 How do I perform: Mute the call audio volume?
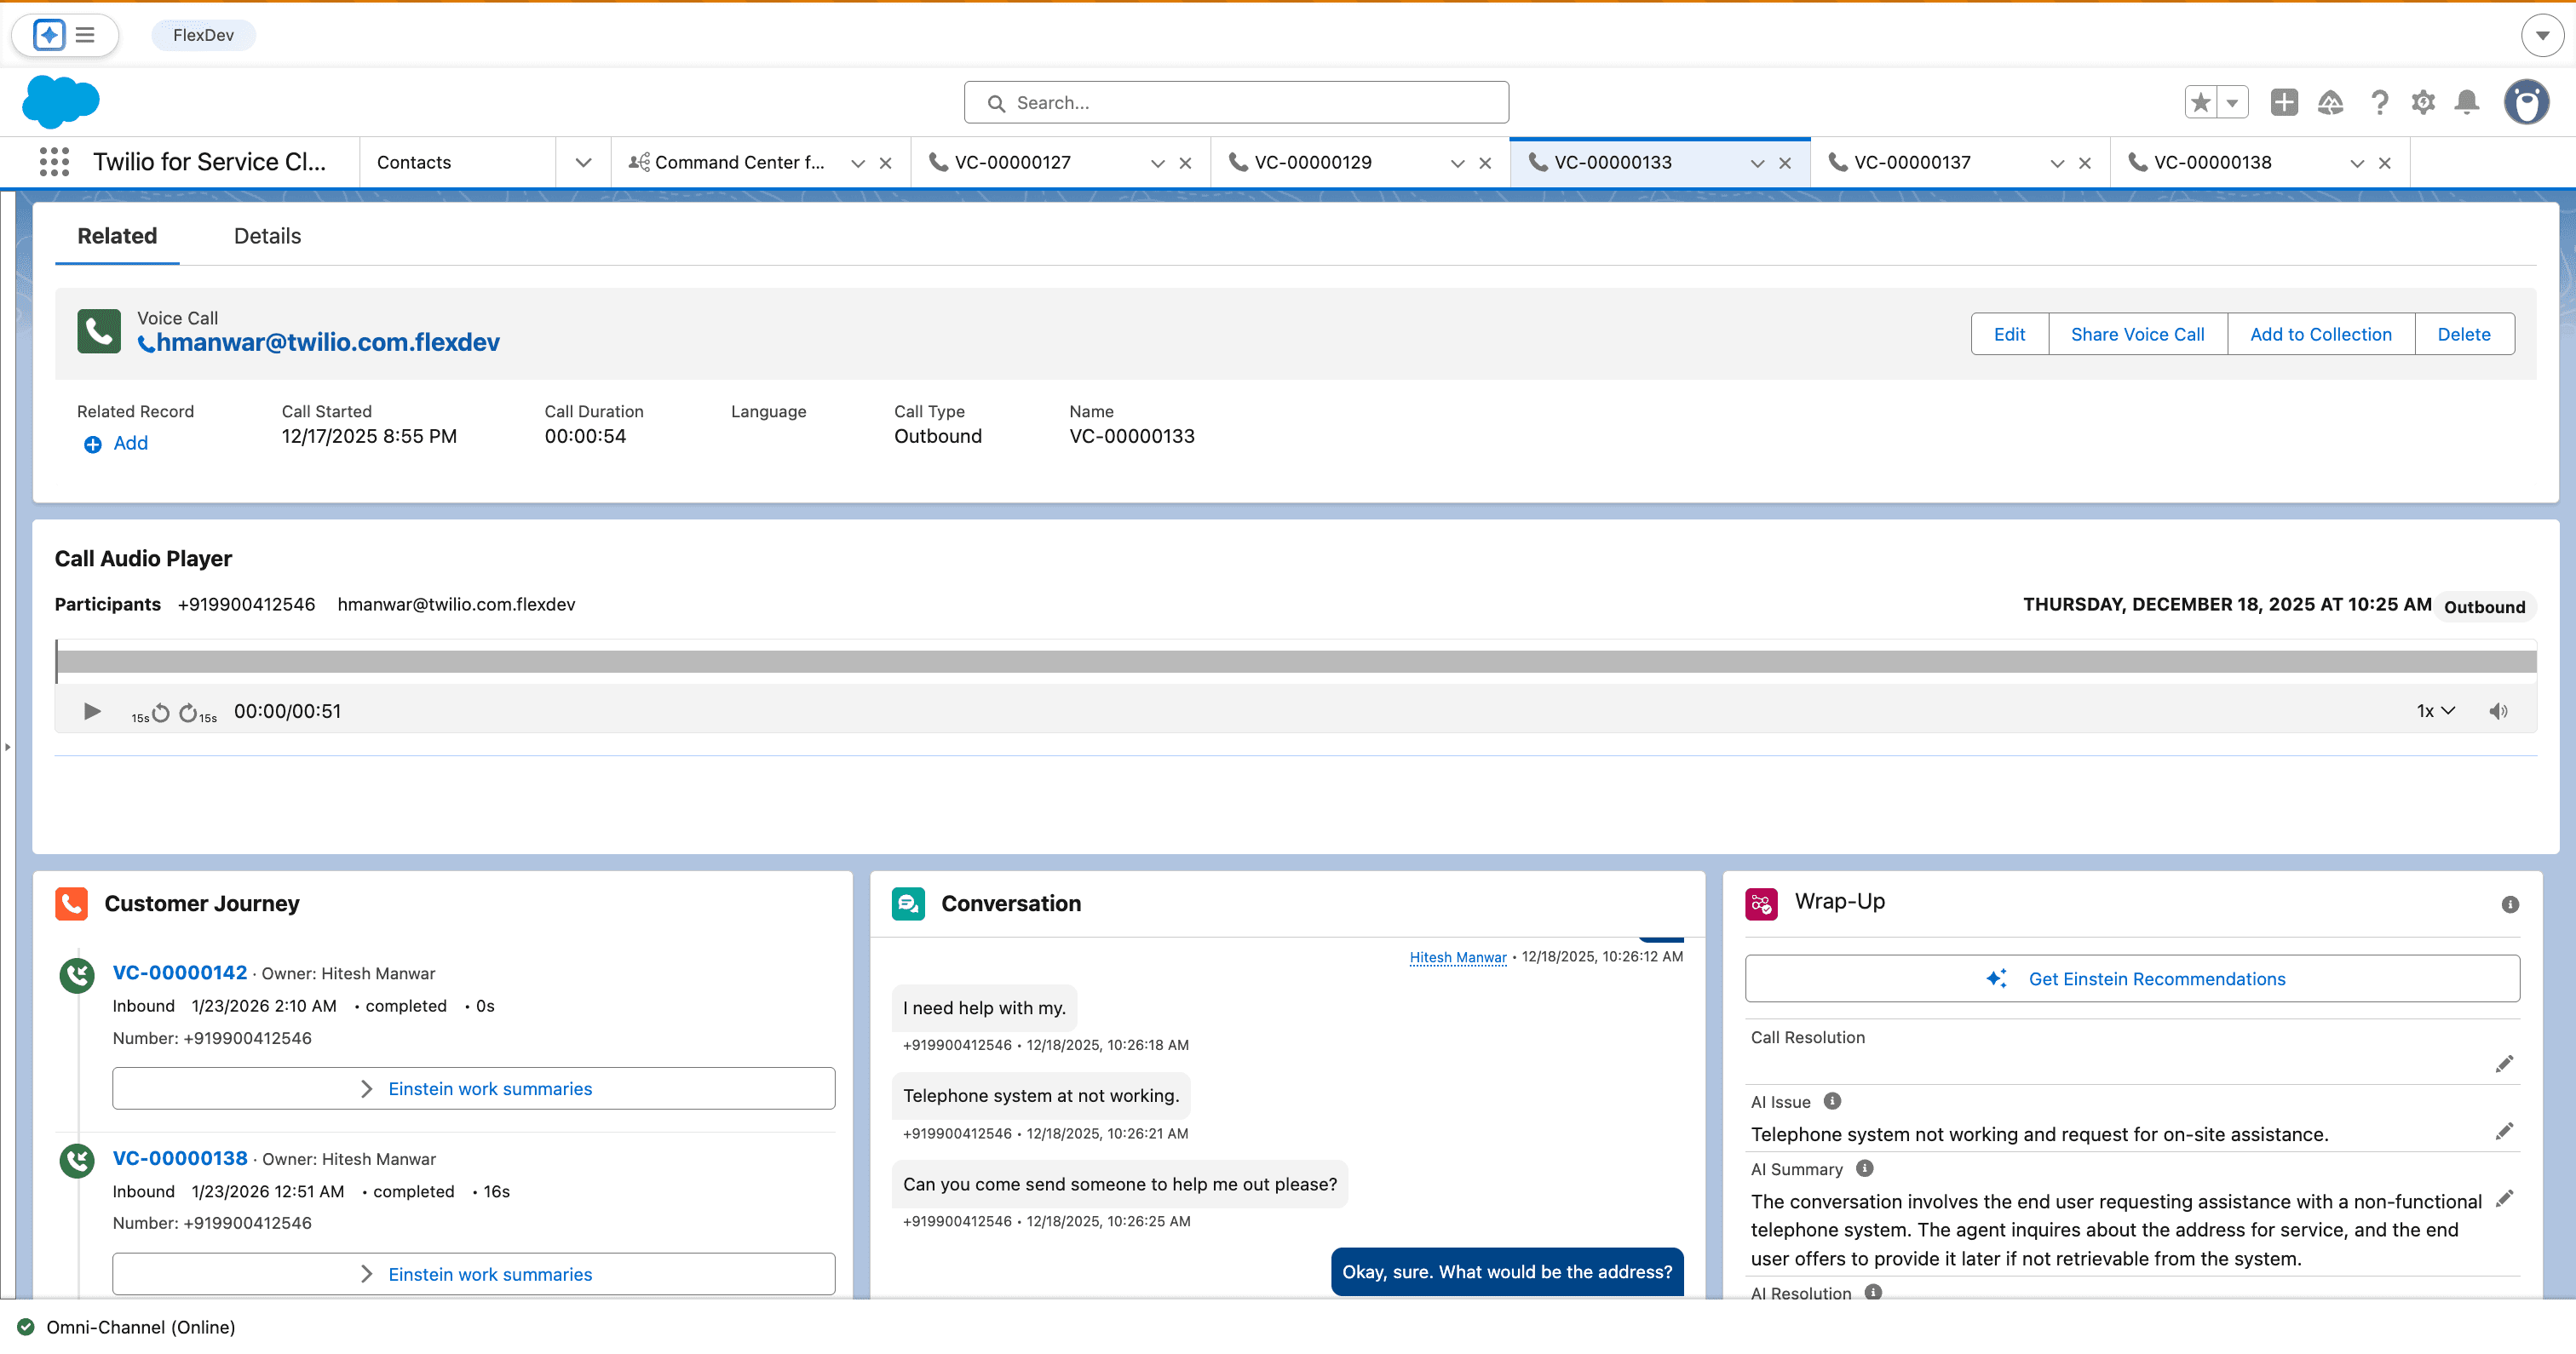pos(2498,711)
